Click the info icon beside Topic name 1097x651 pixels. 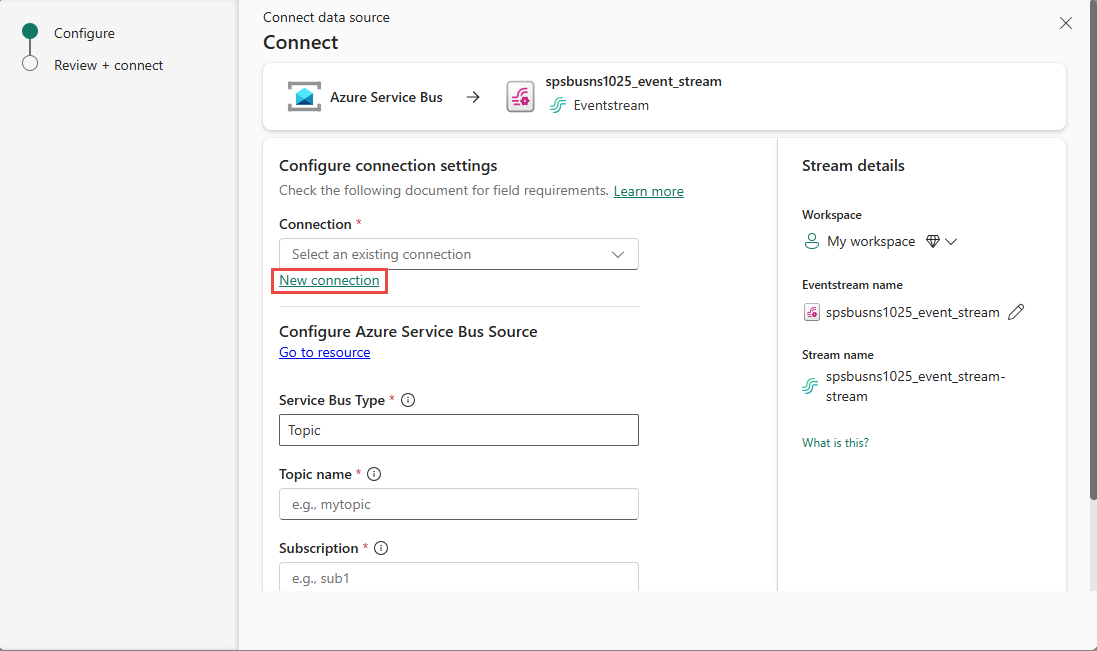click(375, 474)
